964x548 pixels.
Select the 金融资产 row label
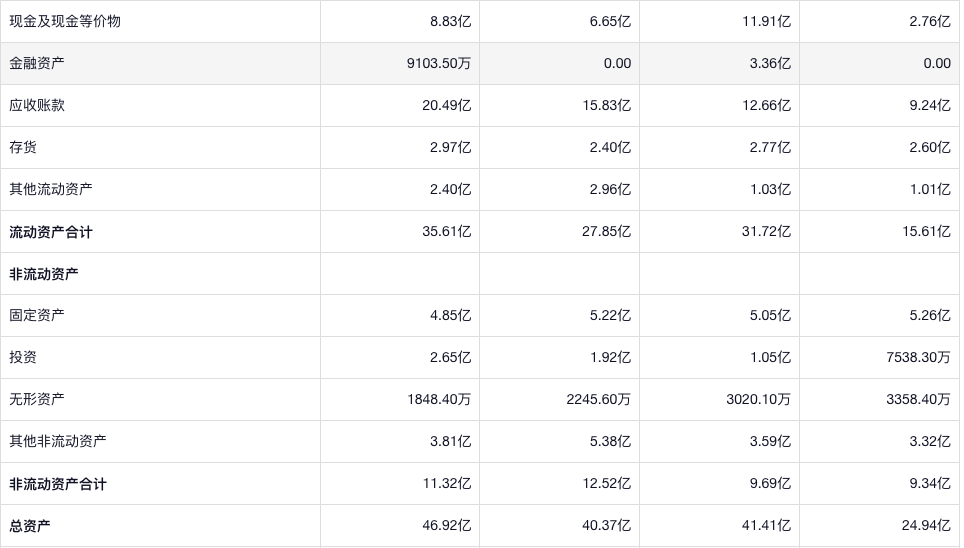37,63
